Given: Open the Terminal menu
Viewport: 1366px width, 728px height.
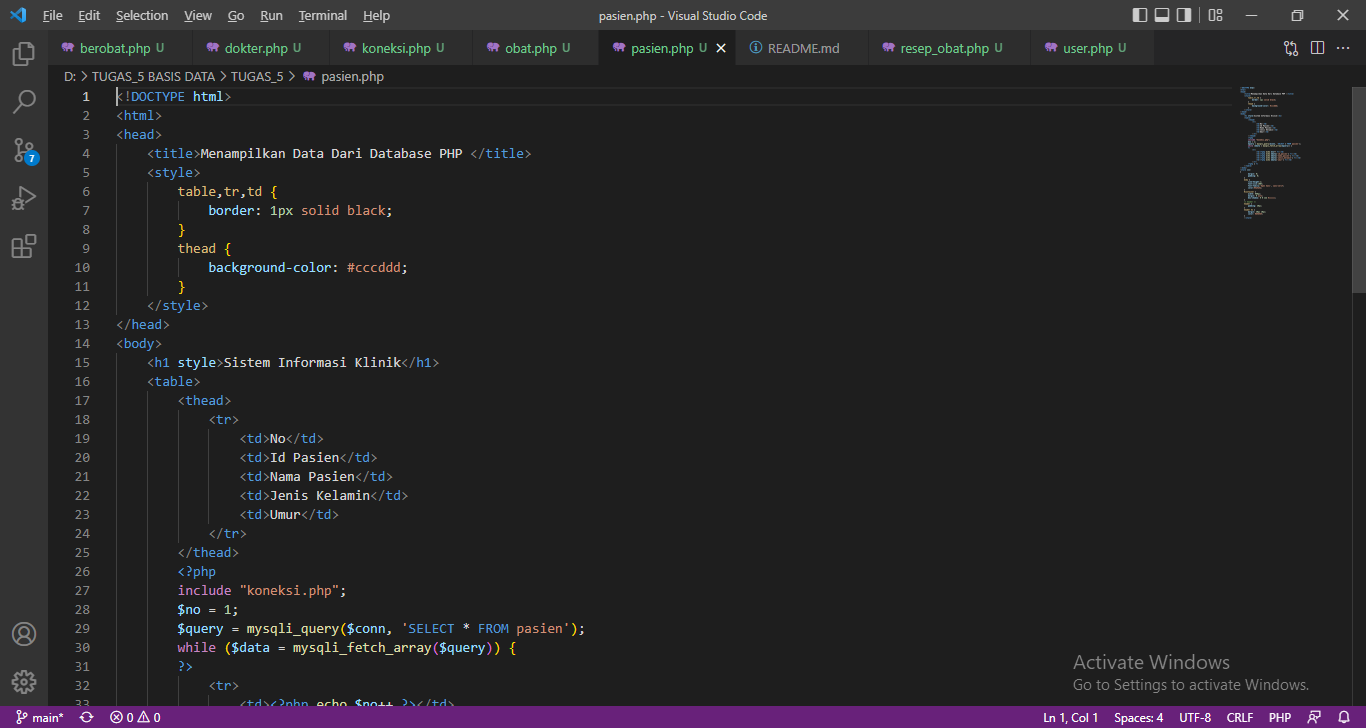Looking at the screenshot, I should pyautogui.click(x=322, y=15).
